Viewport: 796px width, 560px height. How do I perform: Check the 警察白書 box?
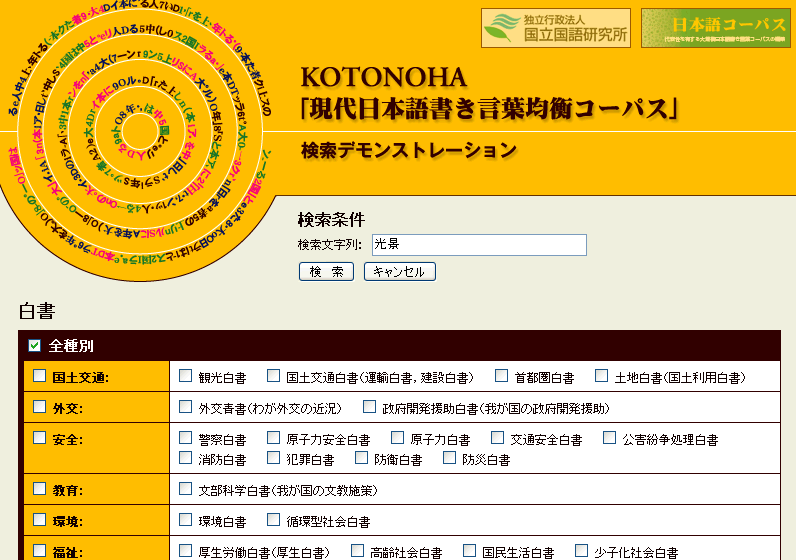pyautogui.click(x=186, y=438)
